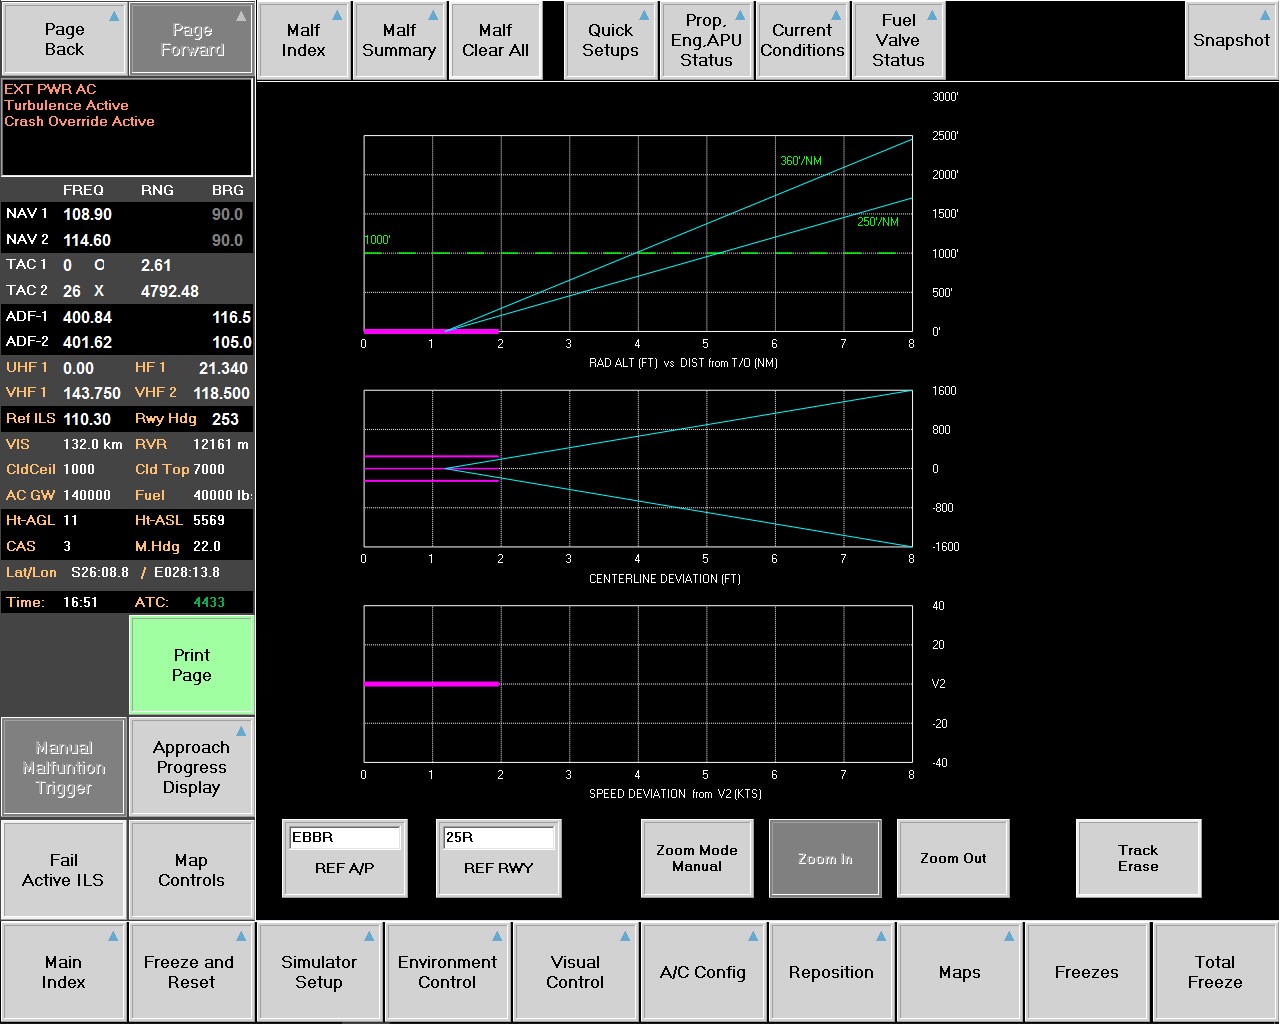Toggle Fail Active ILS

pyautogui.click(x=64, y=870)
